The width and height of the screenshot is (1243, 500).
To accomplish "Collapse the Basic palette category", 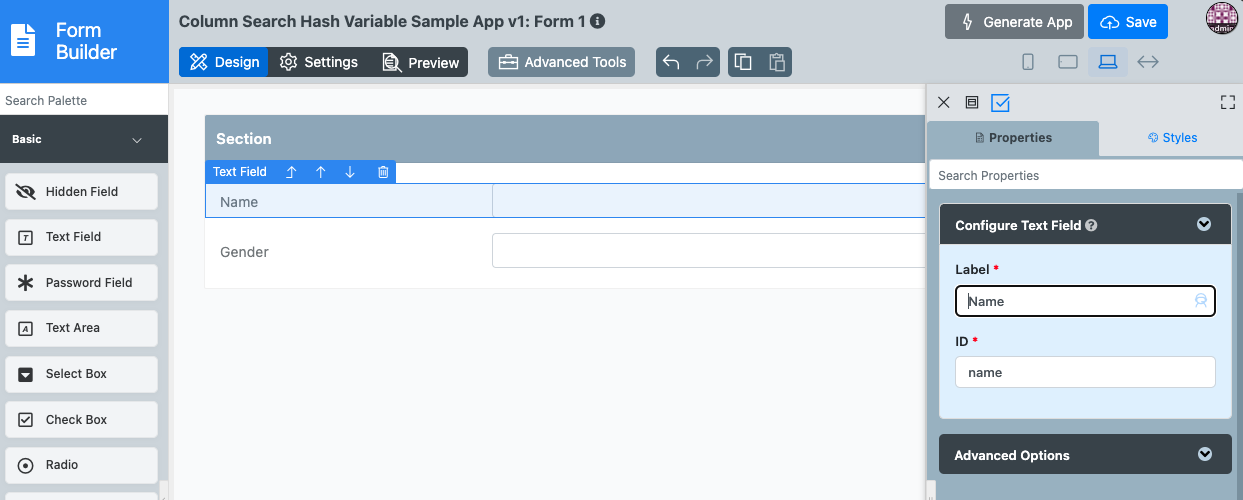I will coord(137,140).
